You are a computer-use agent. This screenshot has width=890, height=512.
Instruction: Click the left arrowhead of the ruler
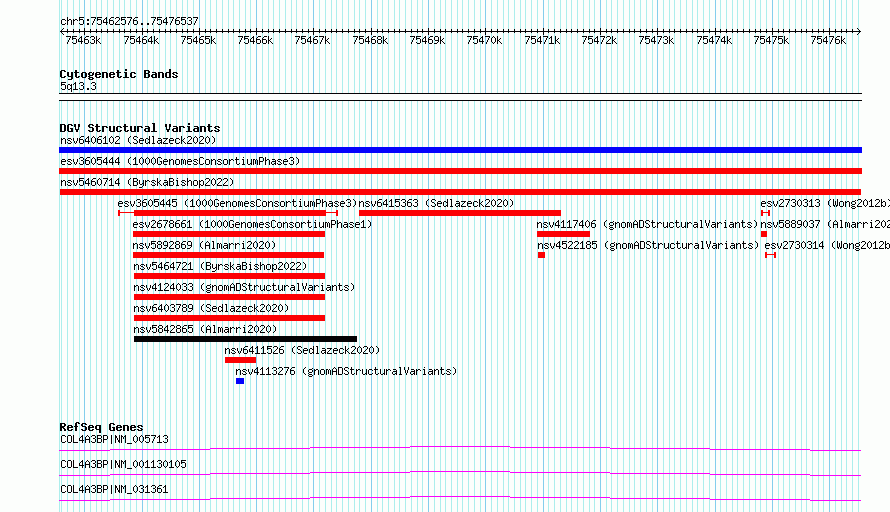click(62, 32)
